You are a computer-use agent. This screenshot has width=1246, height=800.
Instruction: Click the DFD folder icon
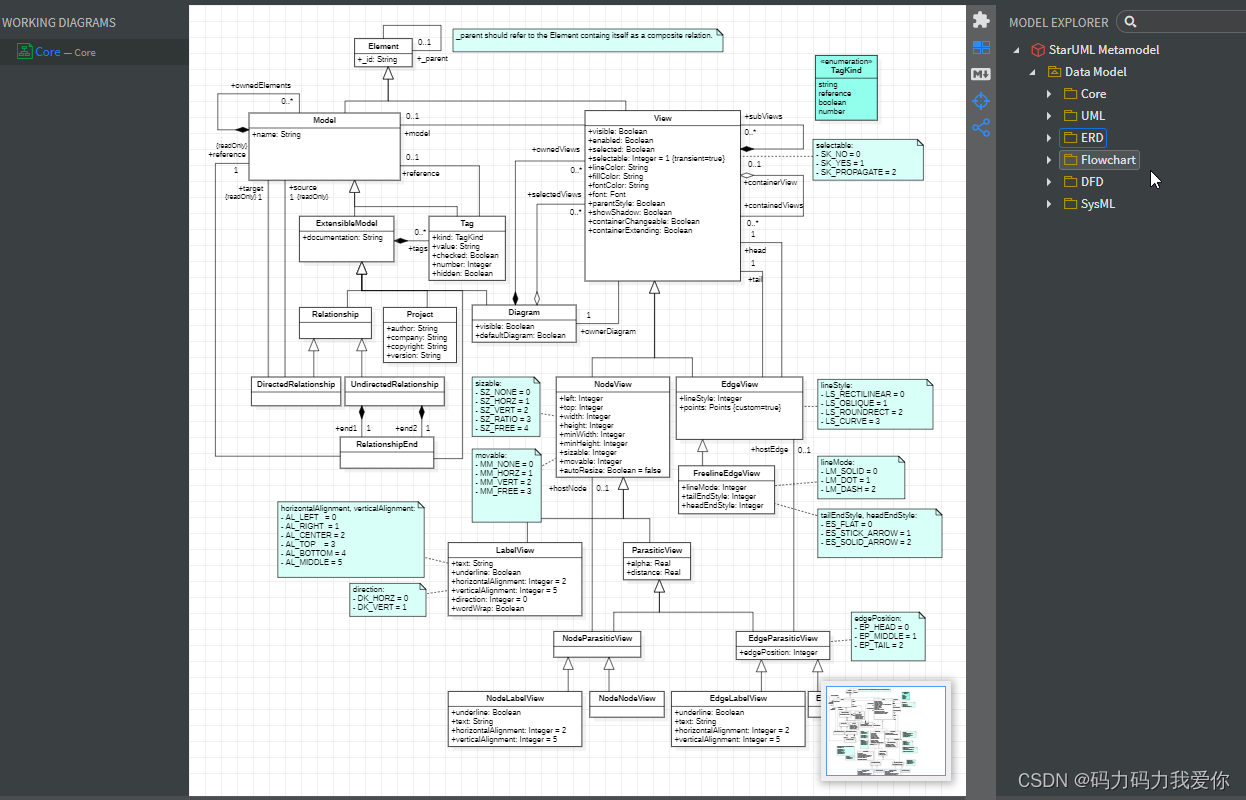pyautogui.click(x=1070, y=182)
